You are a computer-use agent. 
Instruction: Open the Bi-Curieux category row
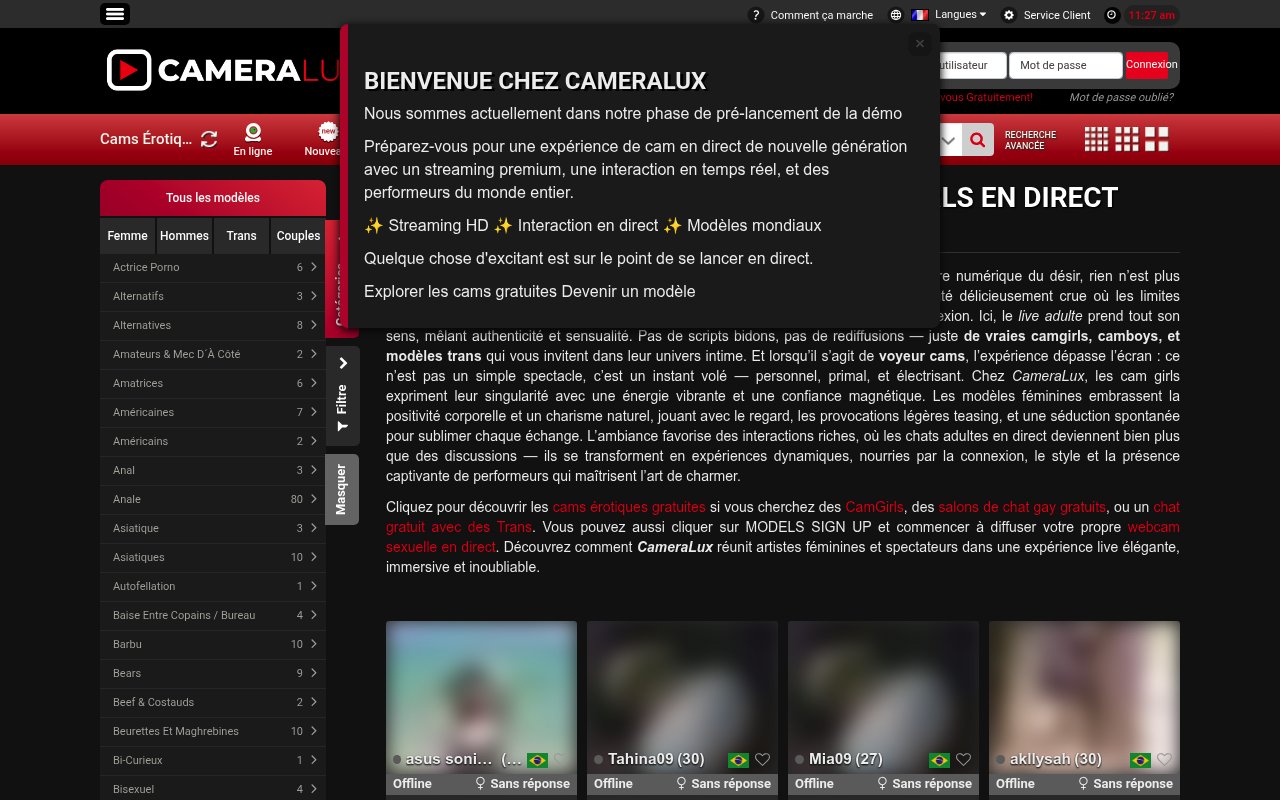(213, 761)
